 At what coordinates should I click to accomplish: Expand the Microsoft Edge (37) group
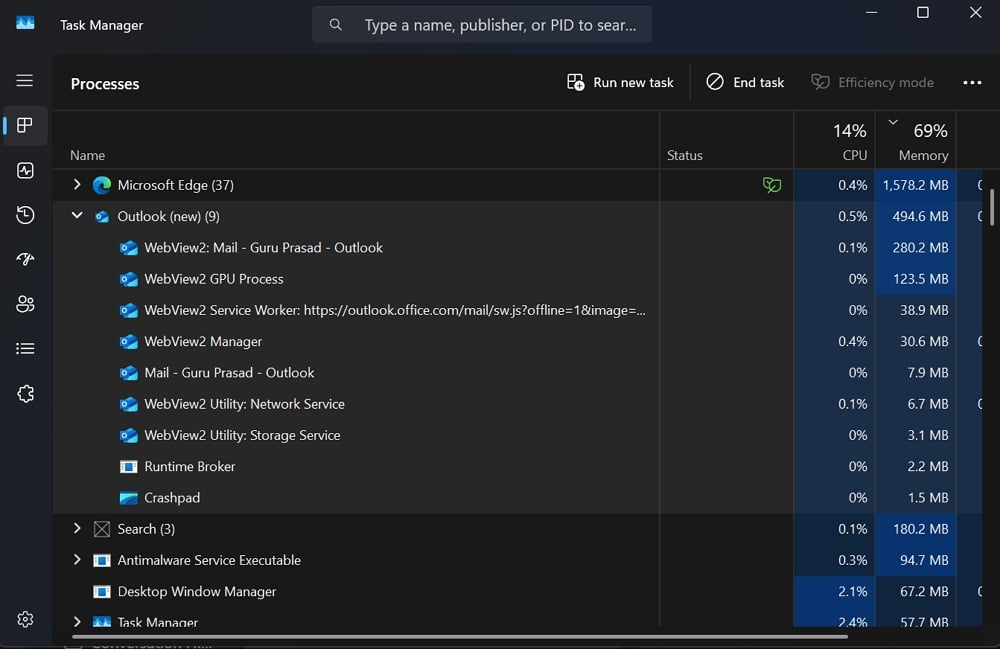(77, 184)
